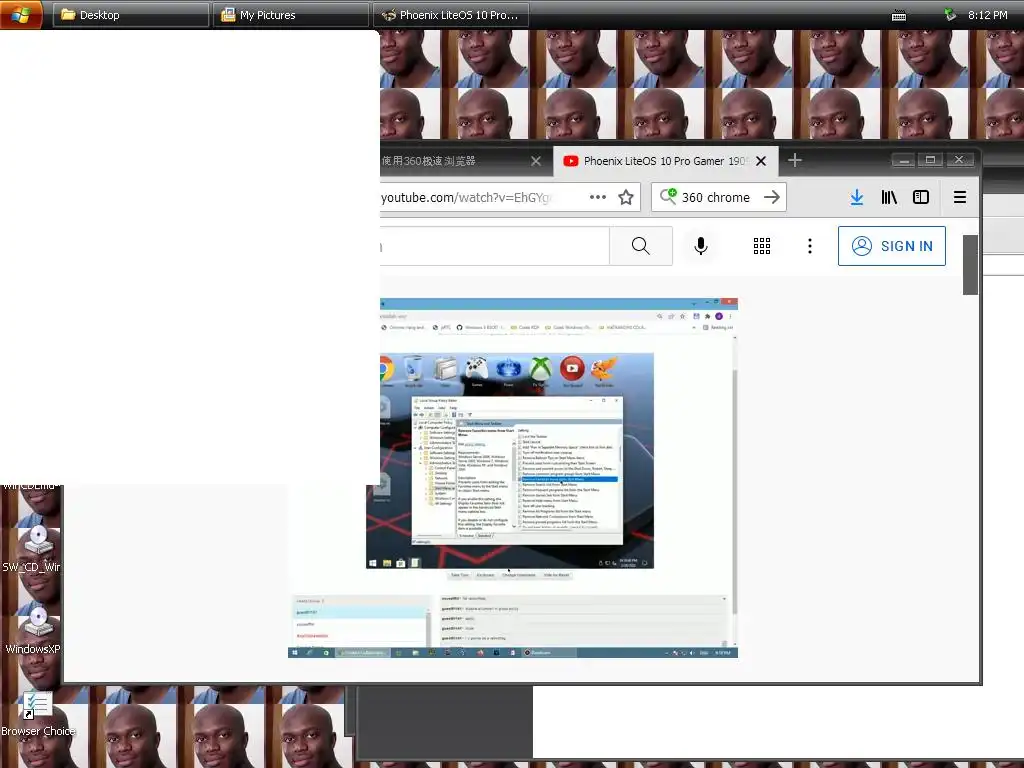
Task: Click the network tray icon near clock
Action: [950, 14]
